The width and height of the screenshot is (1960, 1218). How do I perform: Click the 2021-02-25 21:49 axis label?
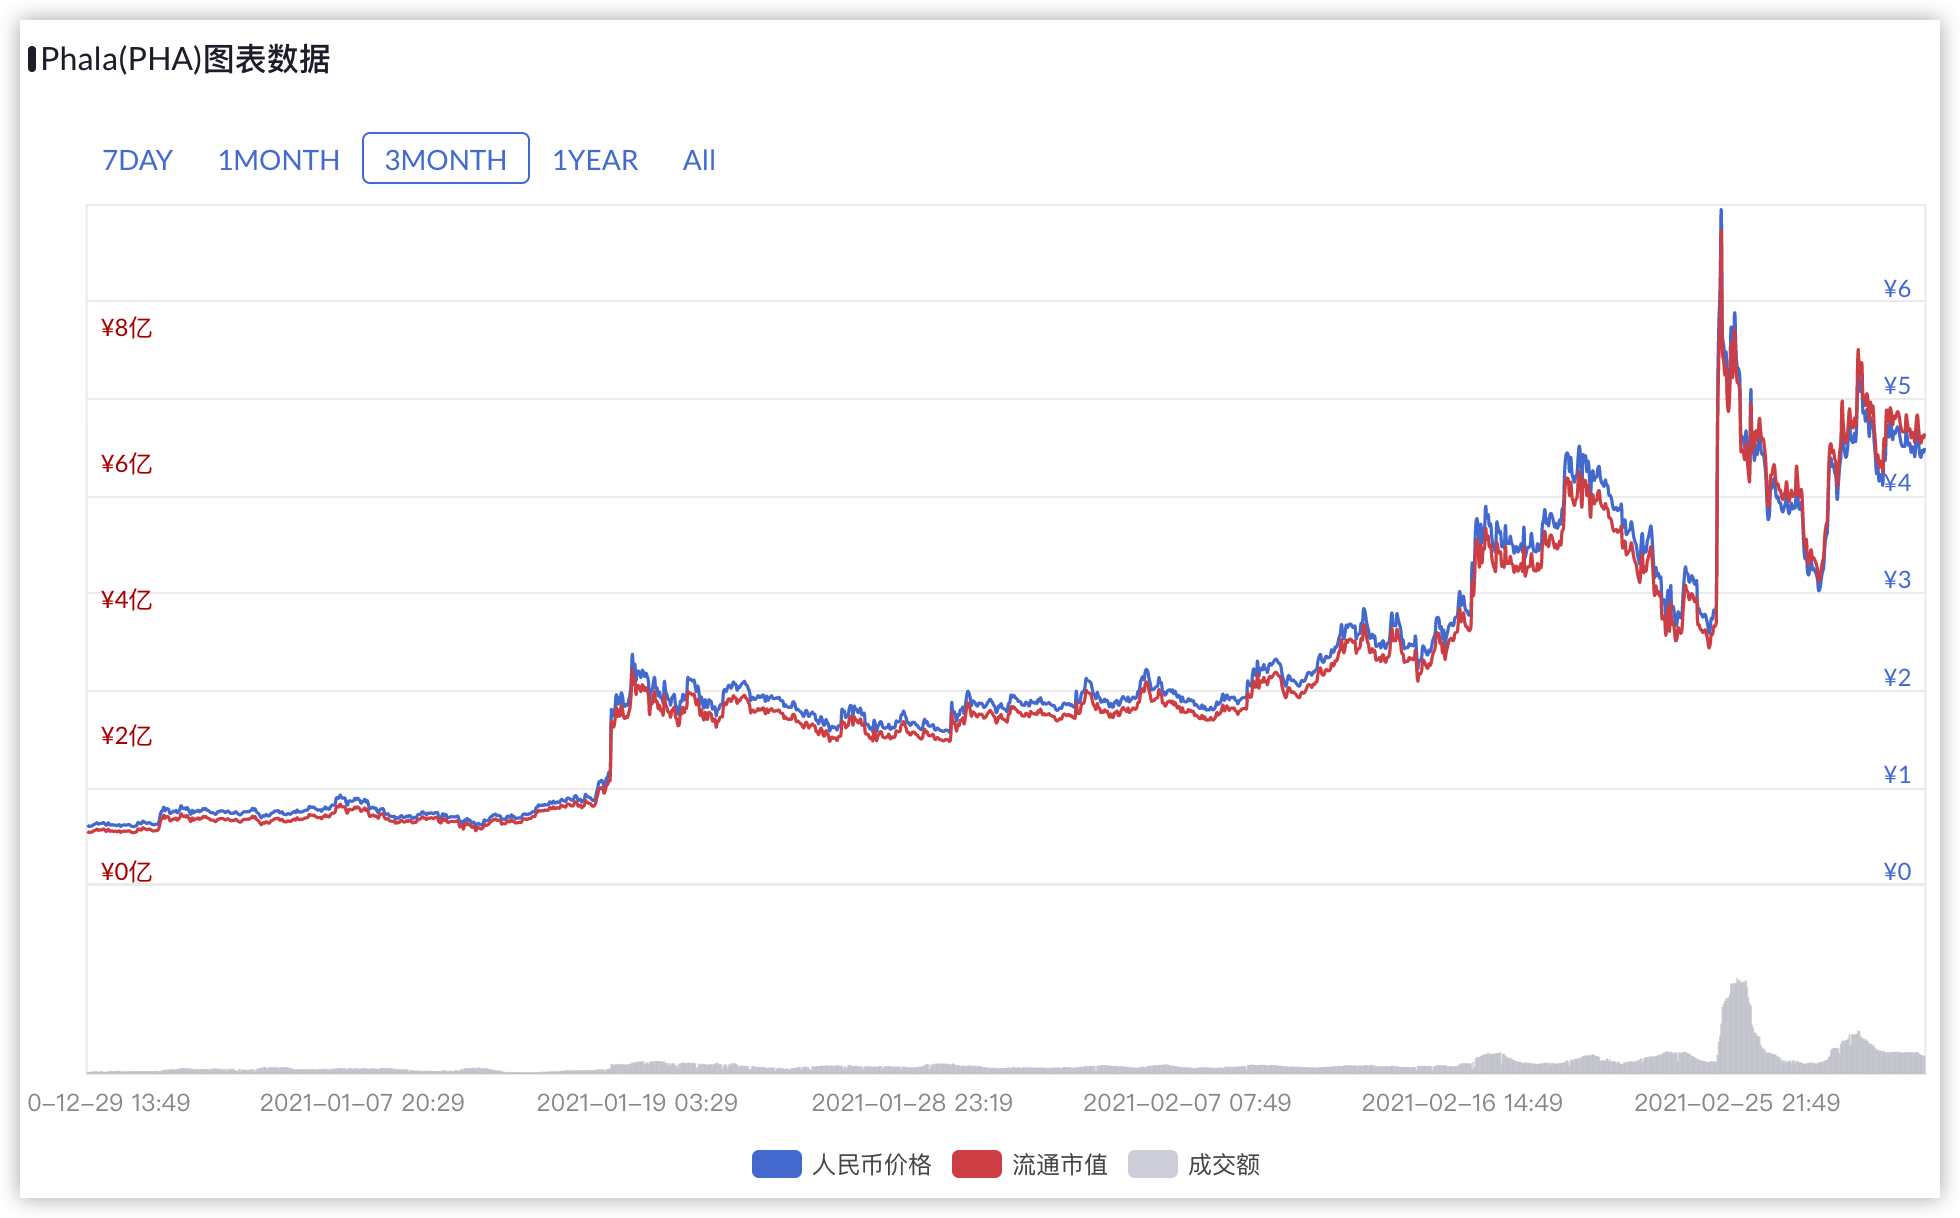[1737, 1103]
